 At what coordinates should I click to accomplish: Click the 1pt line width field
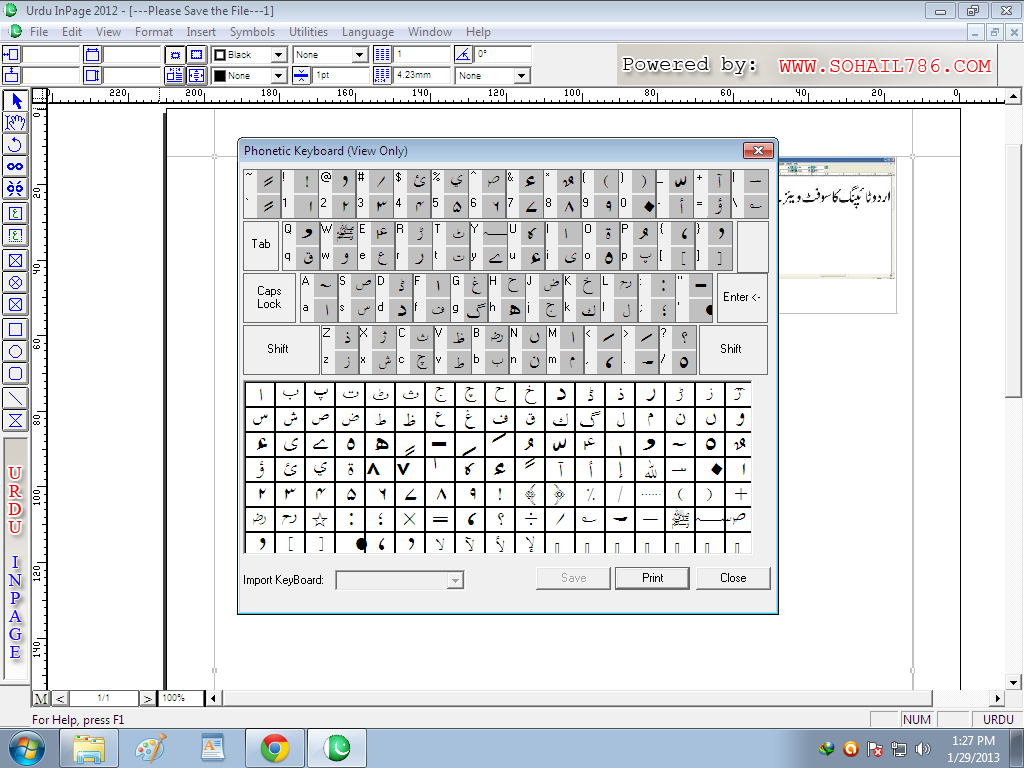click(x=341, y=75)
